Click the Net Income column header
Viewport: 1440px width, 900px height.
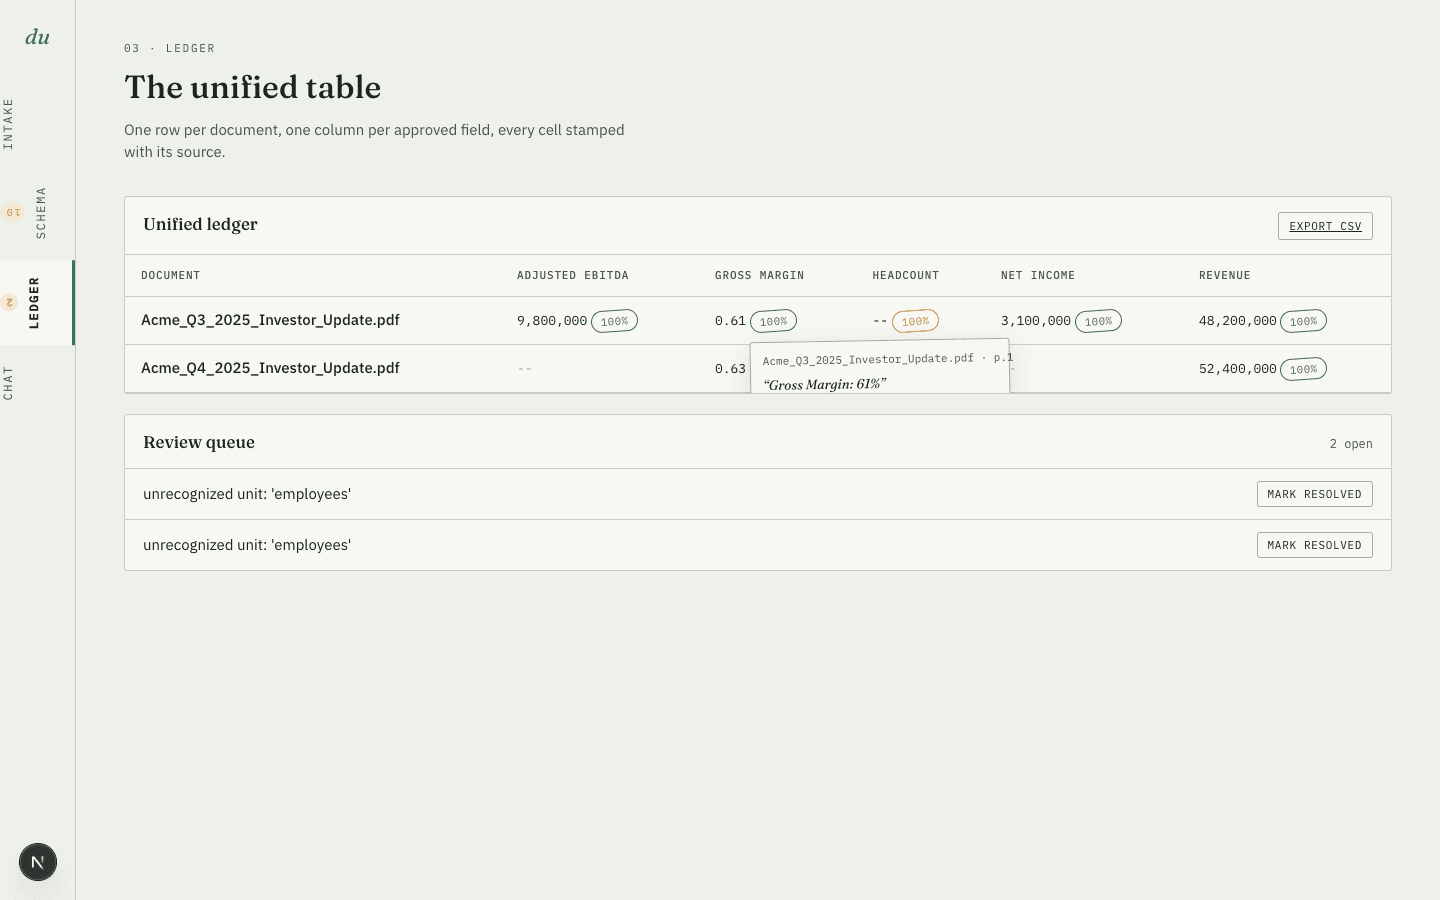pos(1038,275)
